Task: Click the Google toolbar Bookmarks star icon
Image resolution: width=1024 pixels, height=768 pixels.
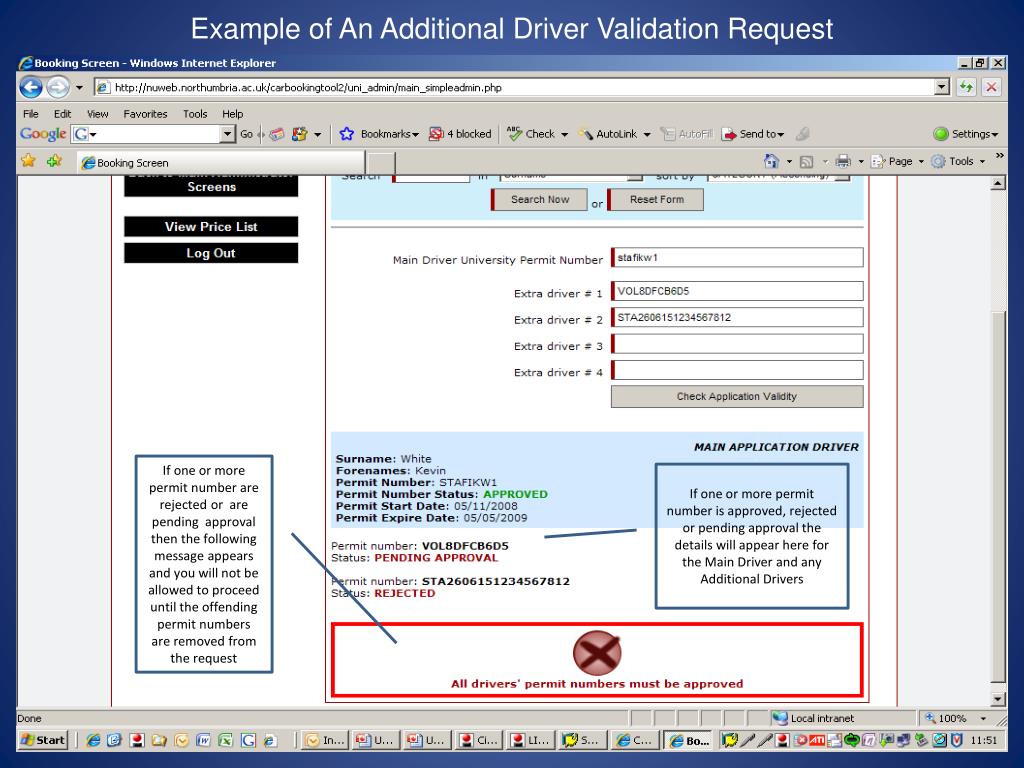Action: [x=346, y=134]
